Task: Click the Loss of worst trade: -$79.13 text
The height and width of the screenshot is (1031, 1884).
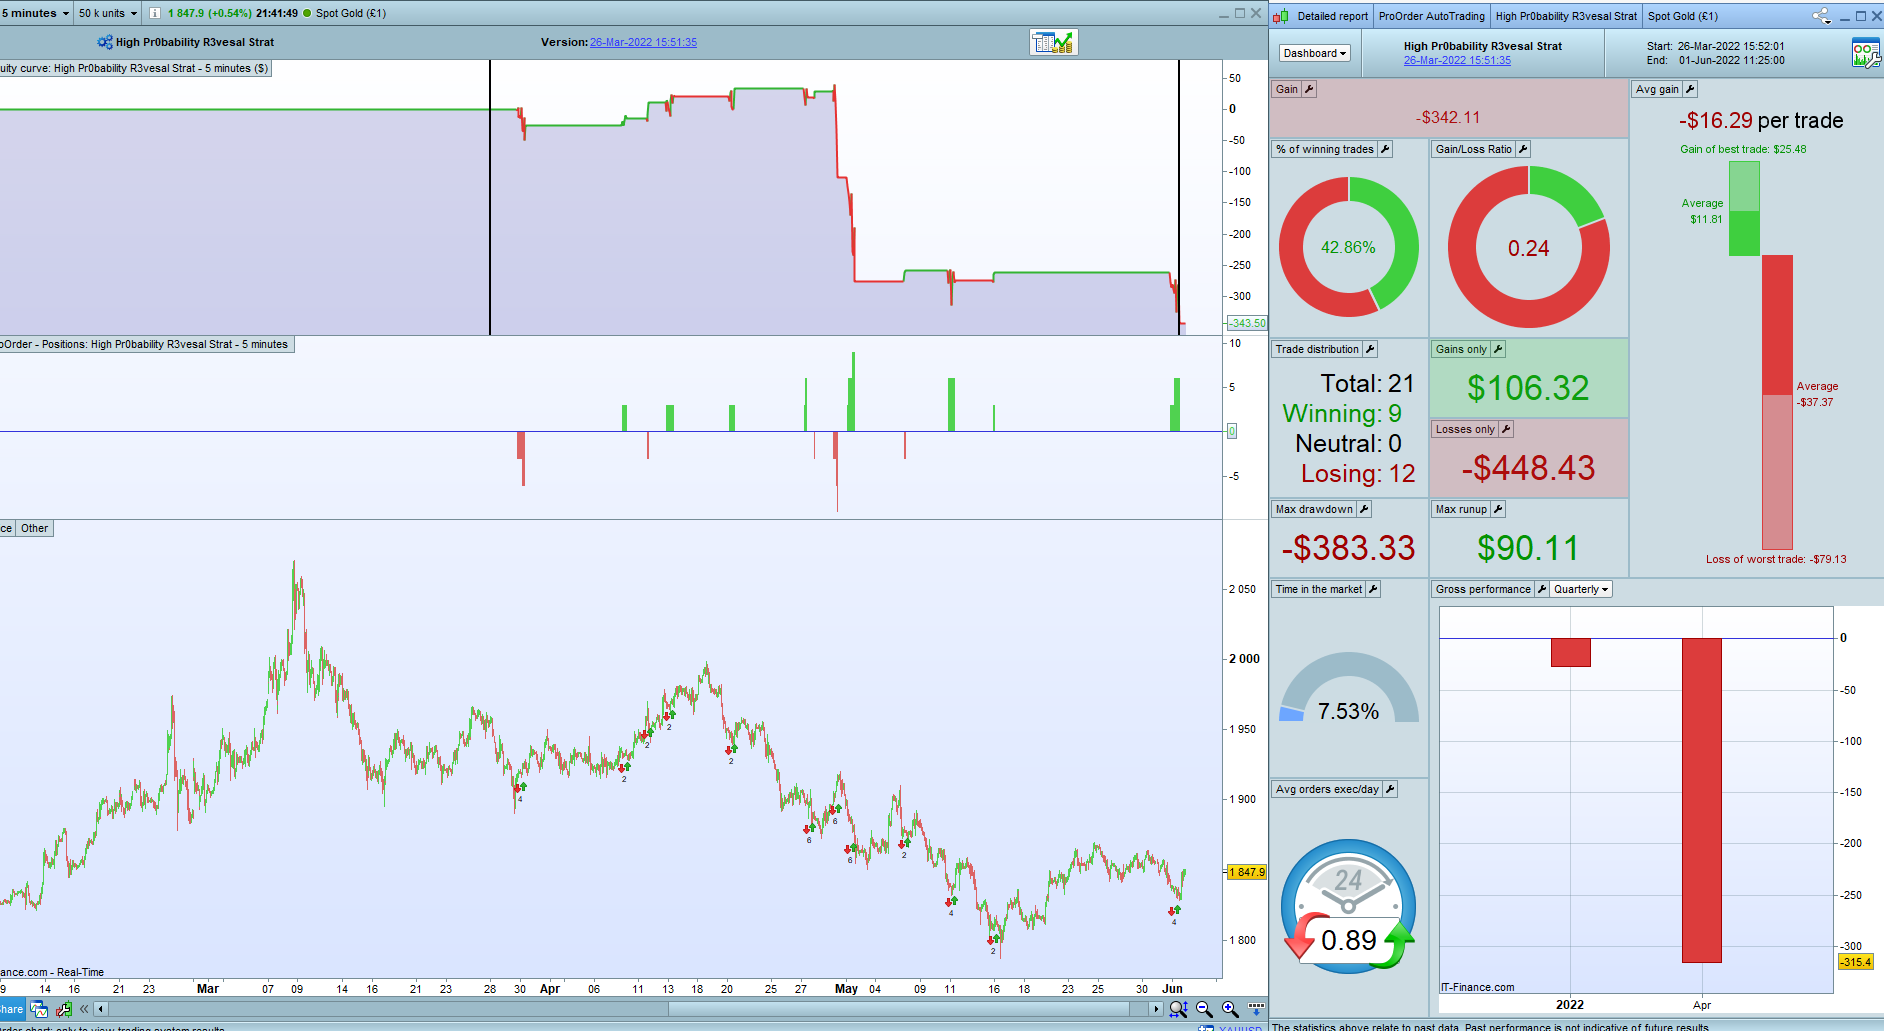Action: (1776, 559)
